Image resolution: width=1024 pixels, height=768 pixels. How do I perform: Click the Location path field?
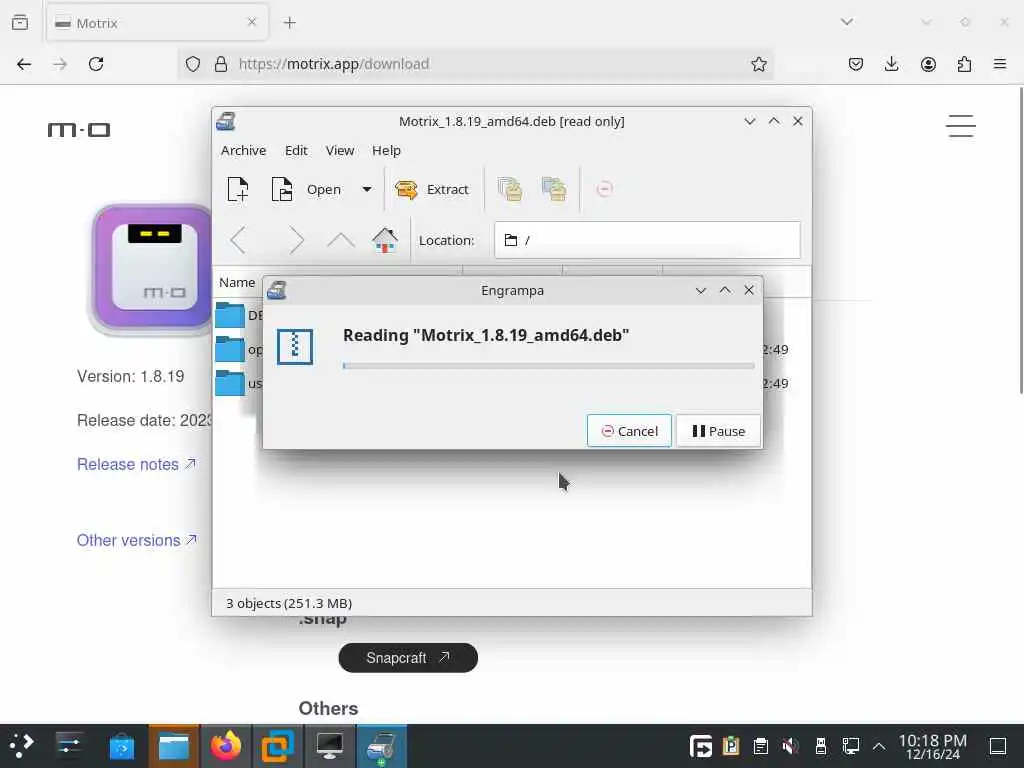(x=647, y=240)
